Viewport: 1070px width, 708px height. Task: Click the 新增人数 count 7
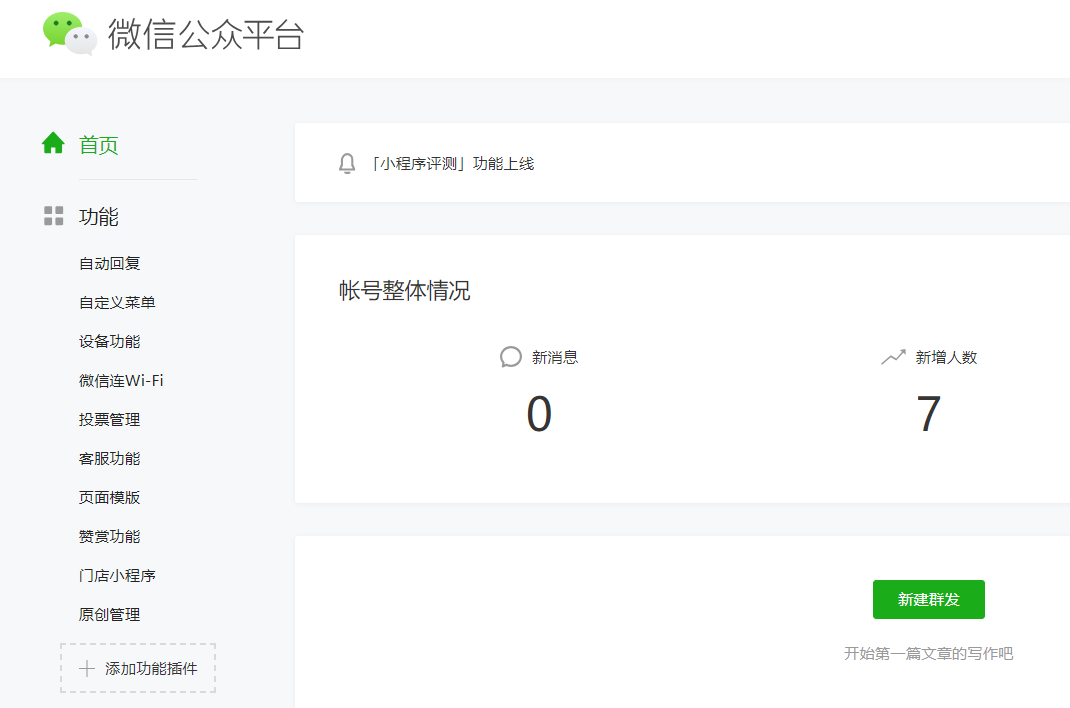coord(929,414)
